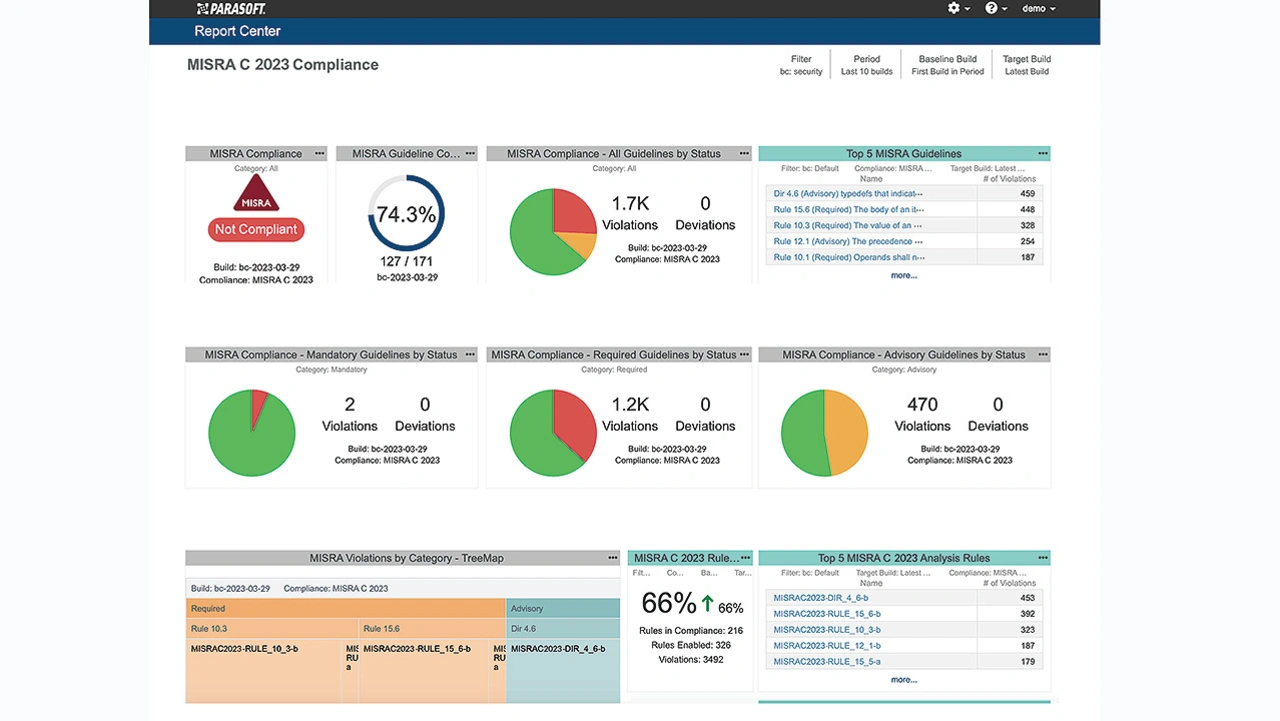Viewport: 1280px width, 721px height.
Task: Click the Report Center header tab
Action: pyautogui.click(x=237, y=31)
